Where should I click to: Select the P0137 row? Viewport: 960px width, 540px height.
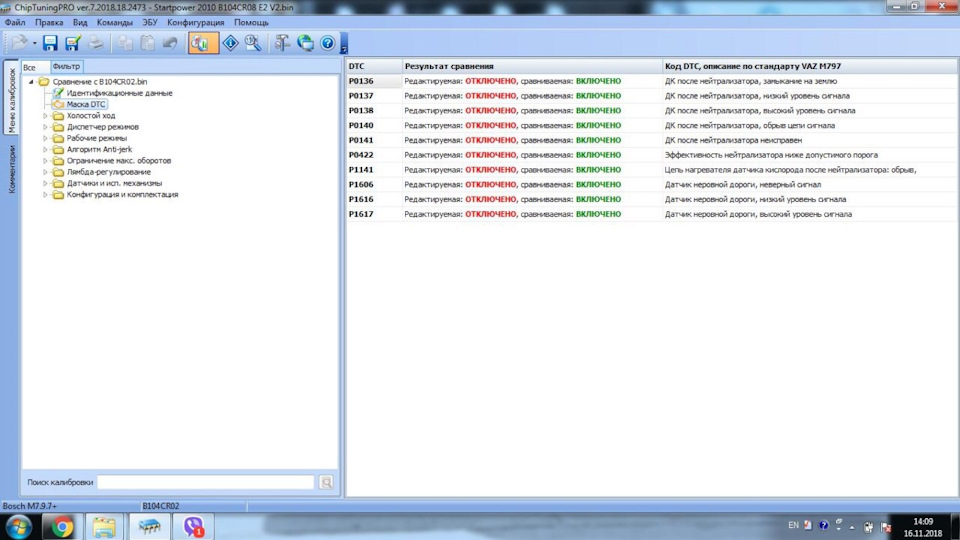(652, 96)
